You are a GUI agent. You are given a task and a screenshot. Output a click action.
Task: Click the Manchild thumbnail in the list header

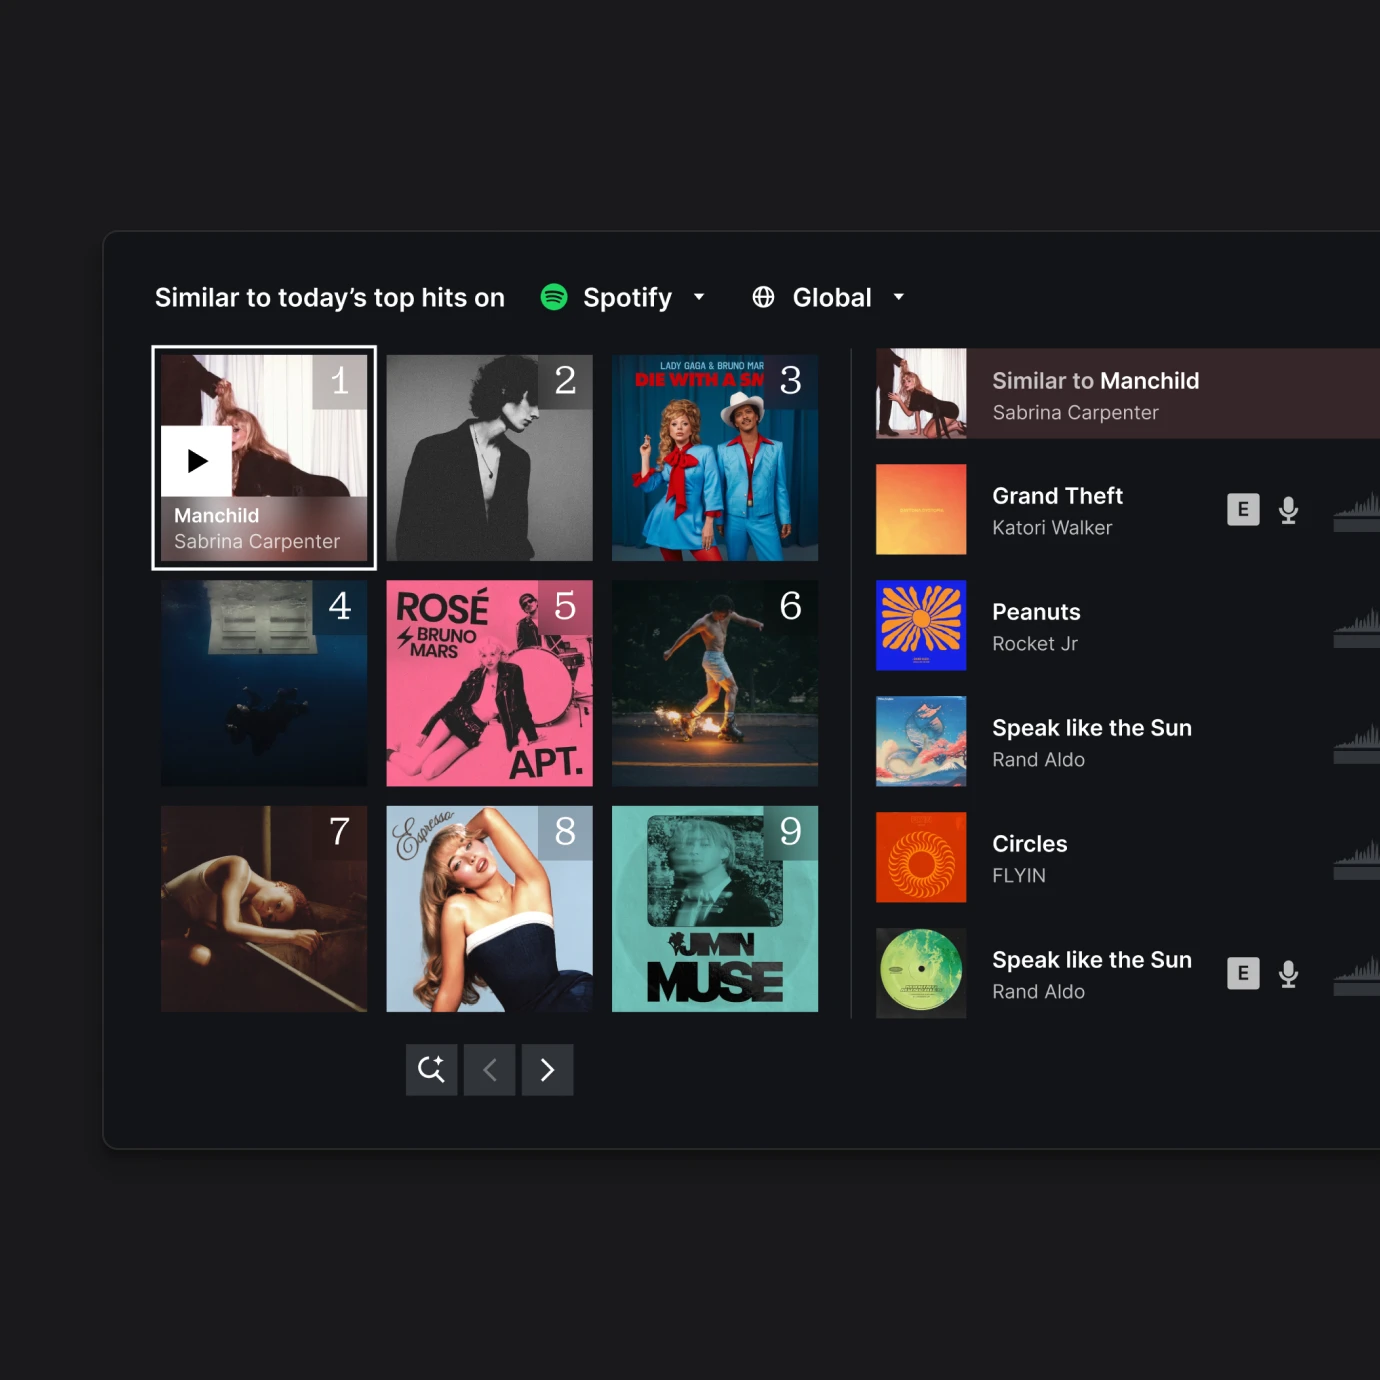(921, 394)
